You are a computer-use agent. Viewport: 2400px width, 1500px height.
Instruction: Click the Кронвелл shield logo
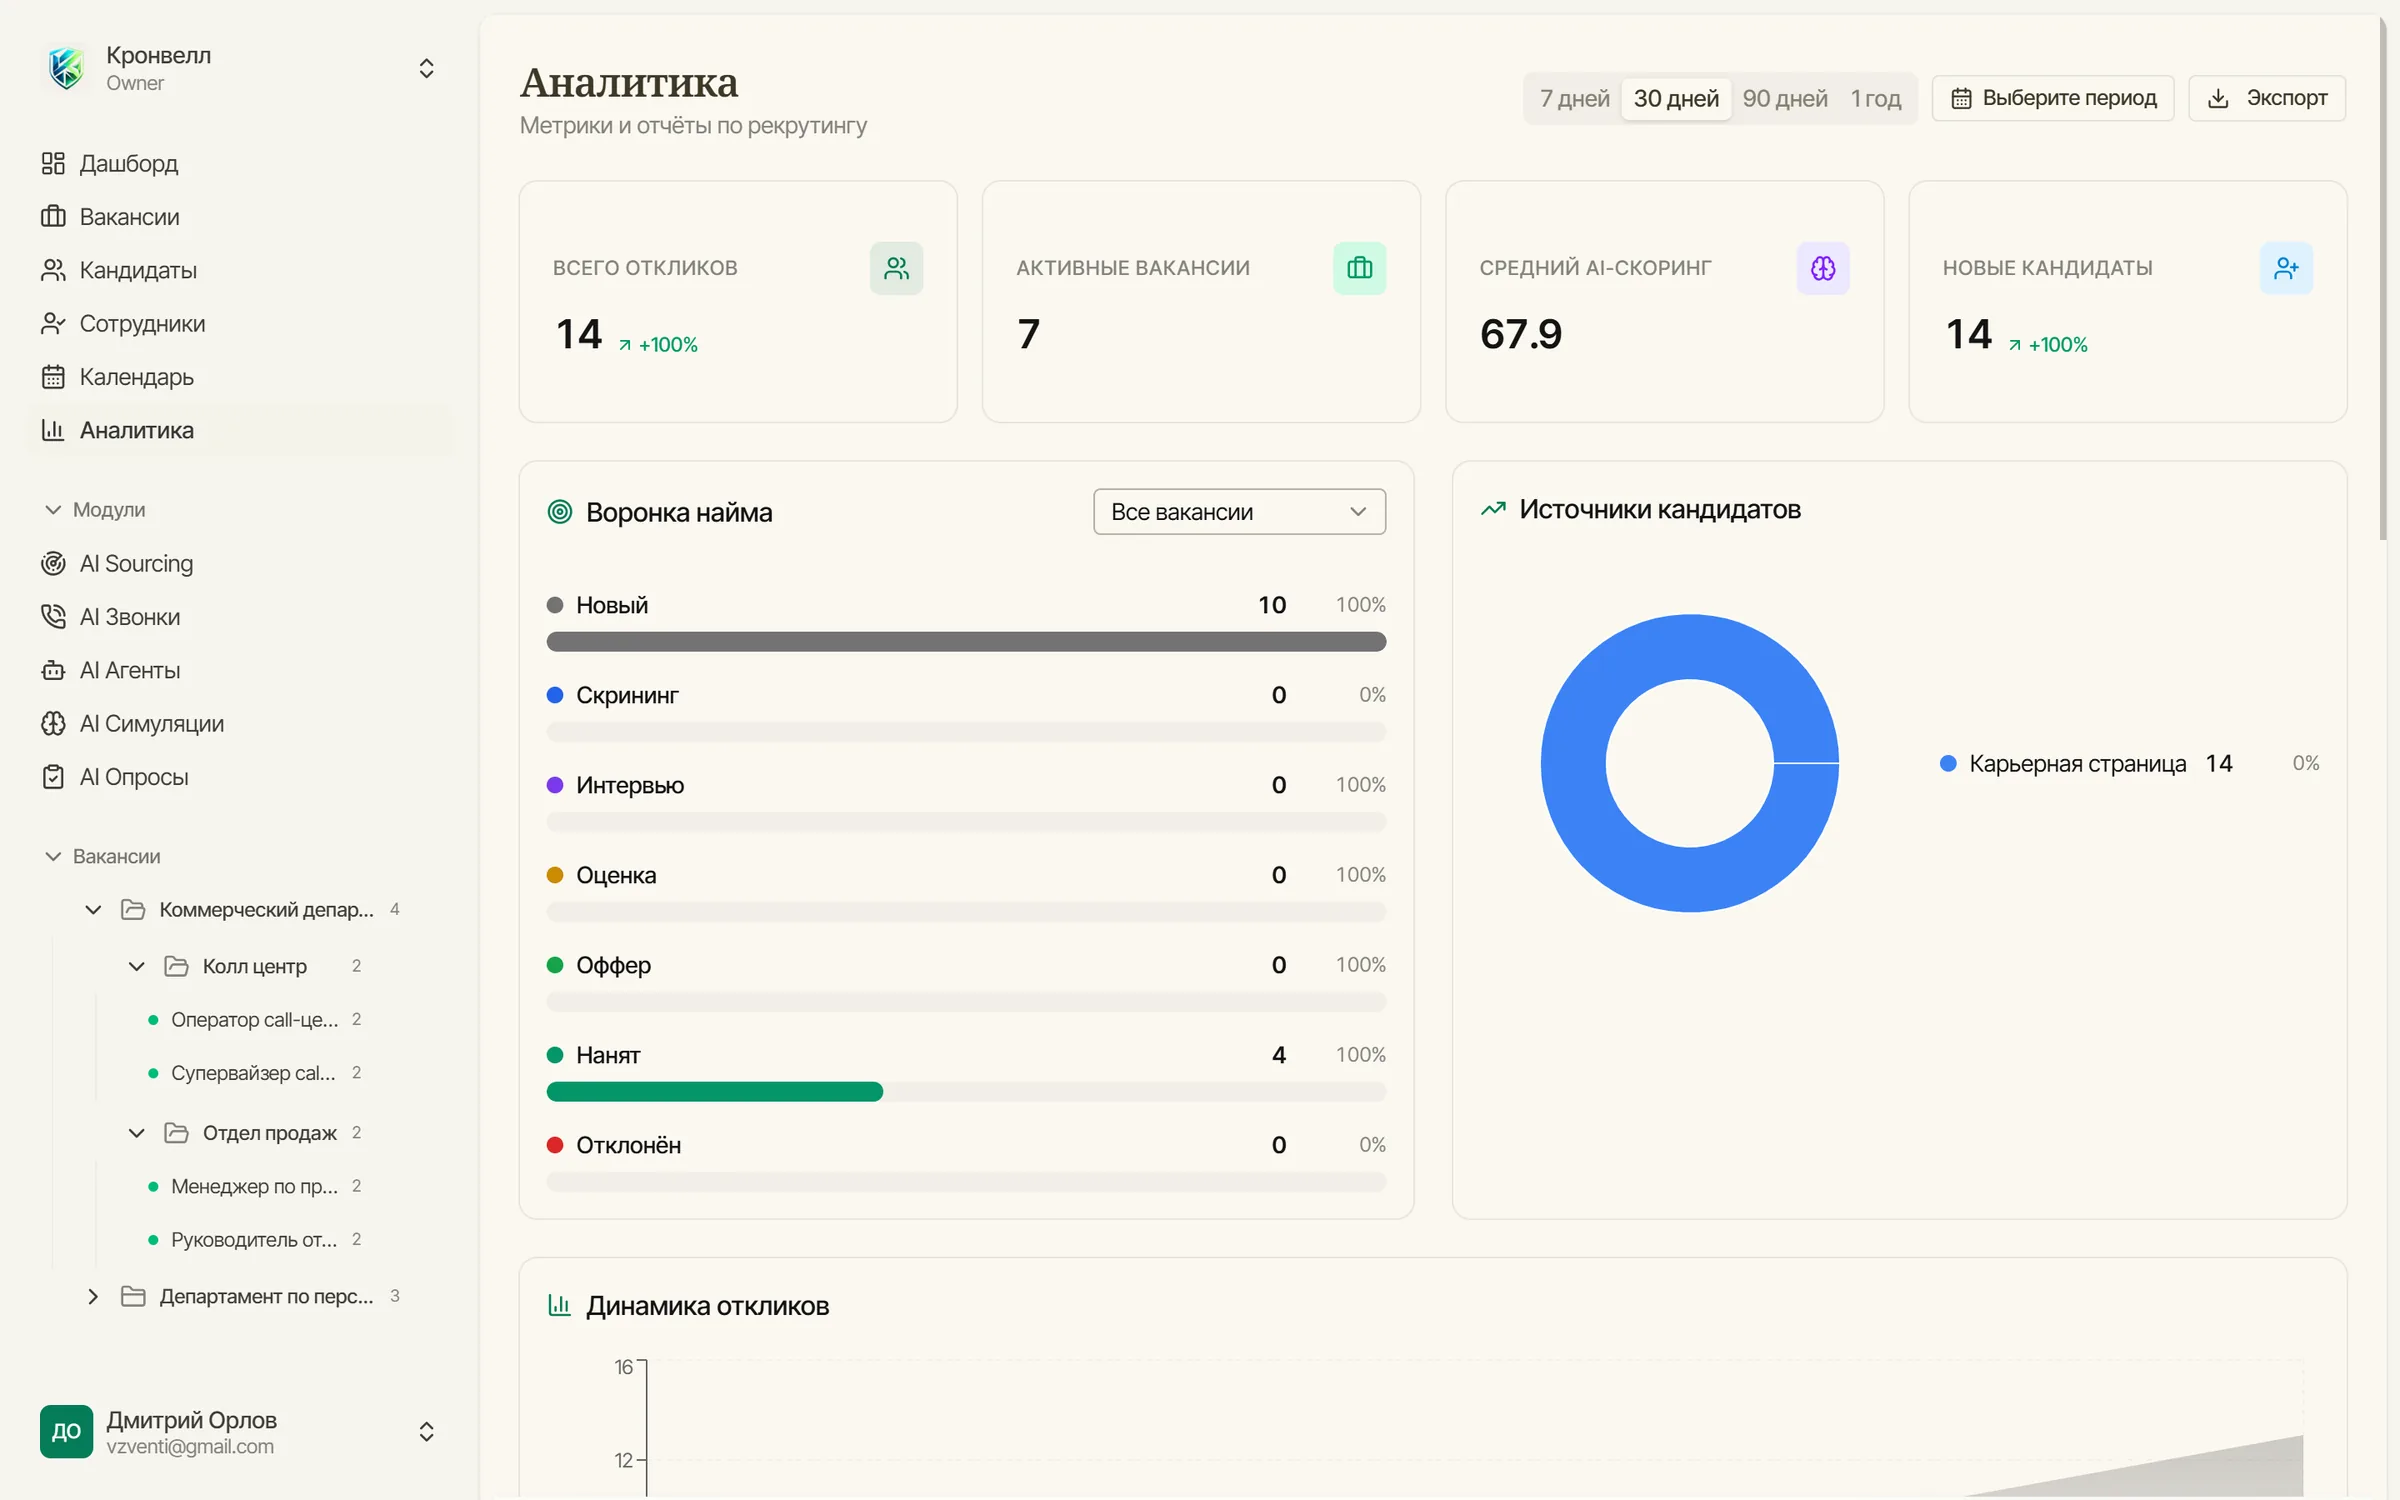(66, 68)
